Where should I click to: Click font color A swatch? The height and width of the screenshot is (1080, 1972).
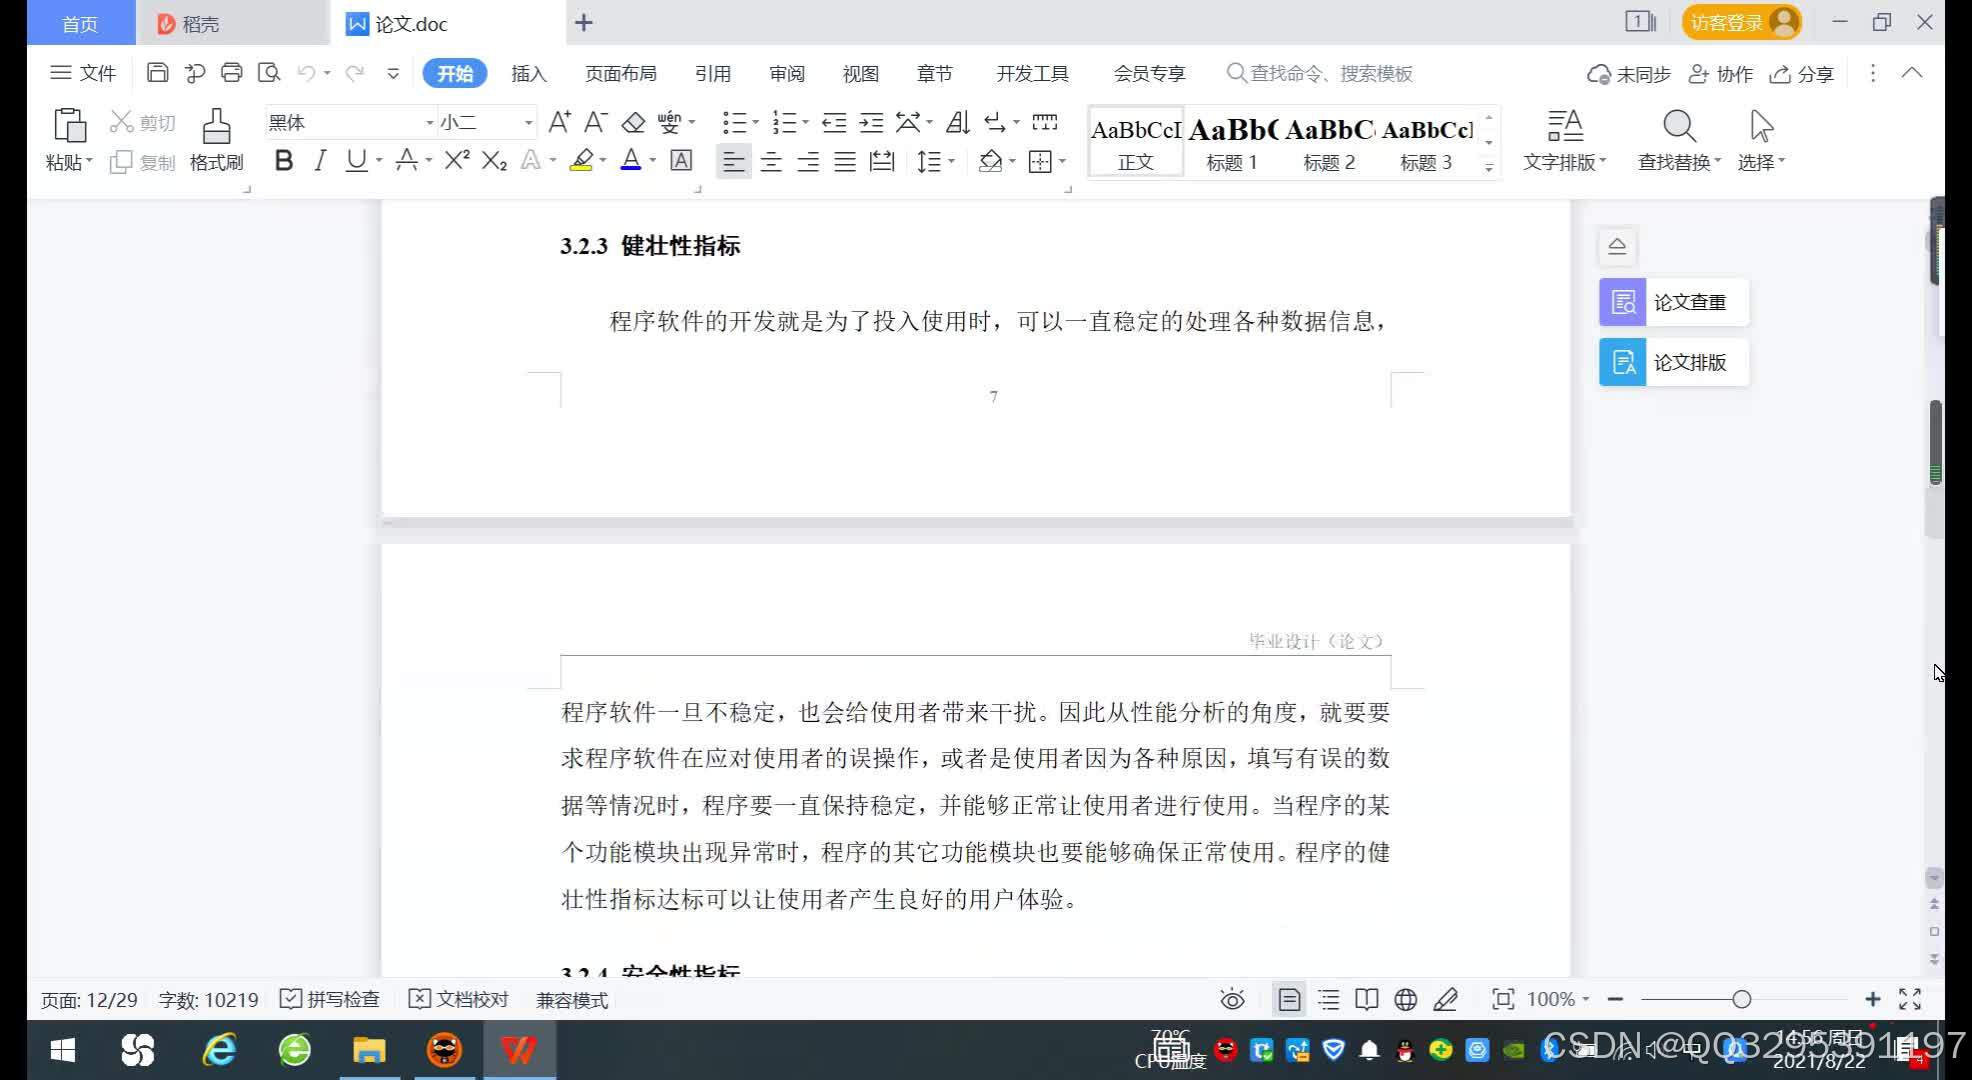point(631,160)
